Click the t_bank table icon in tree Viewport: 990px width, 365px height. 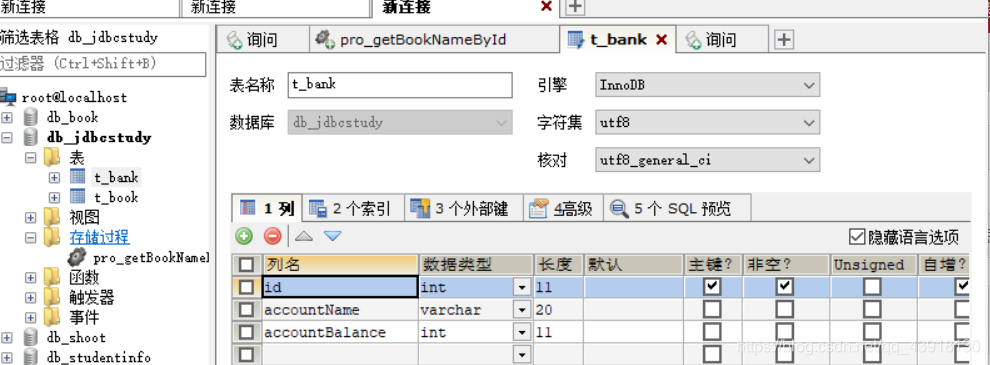click(x=77, y=177)
